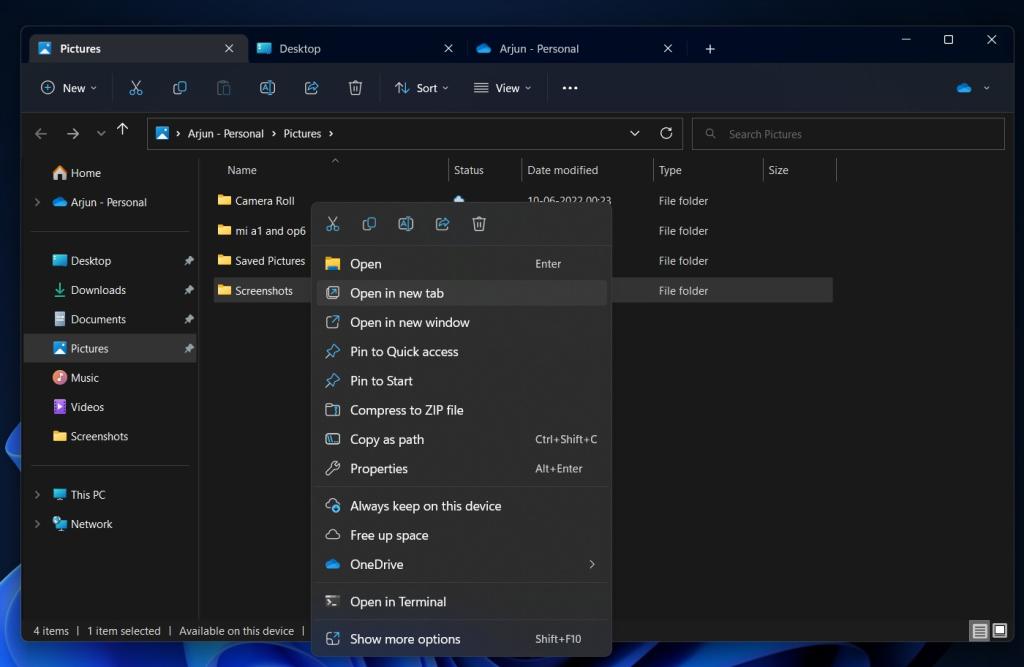
Task: Click the OneDrive cloud icon near top right
Action: [x=962, y=88]
